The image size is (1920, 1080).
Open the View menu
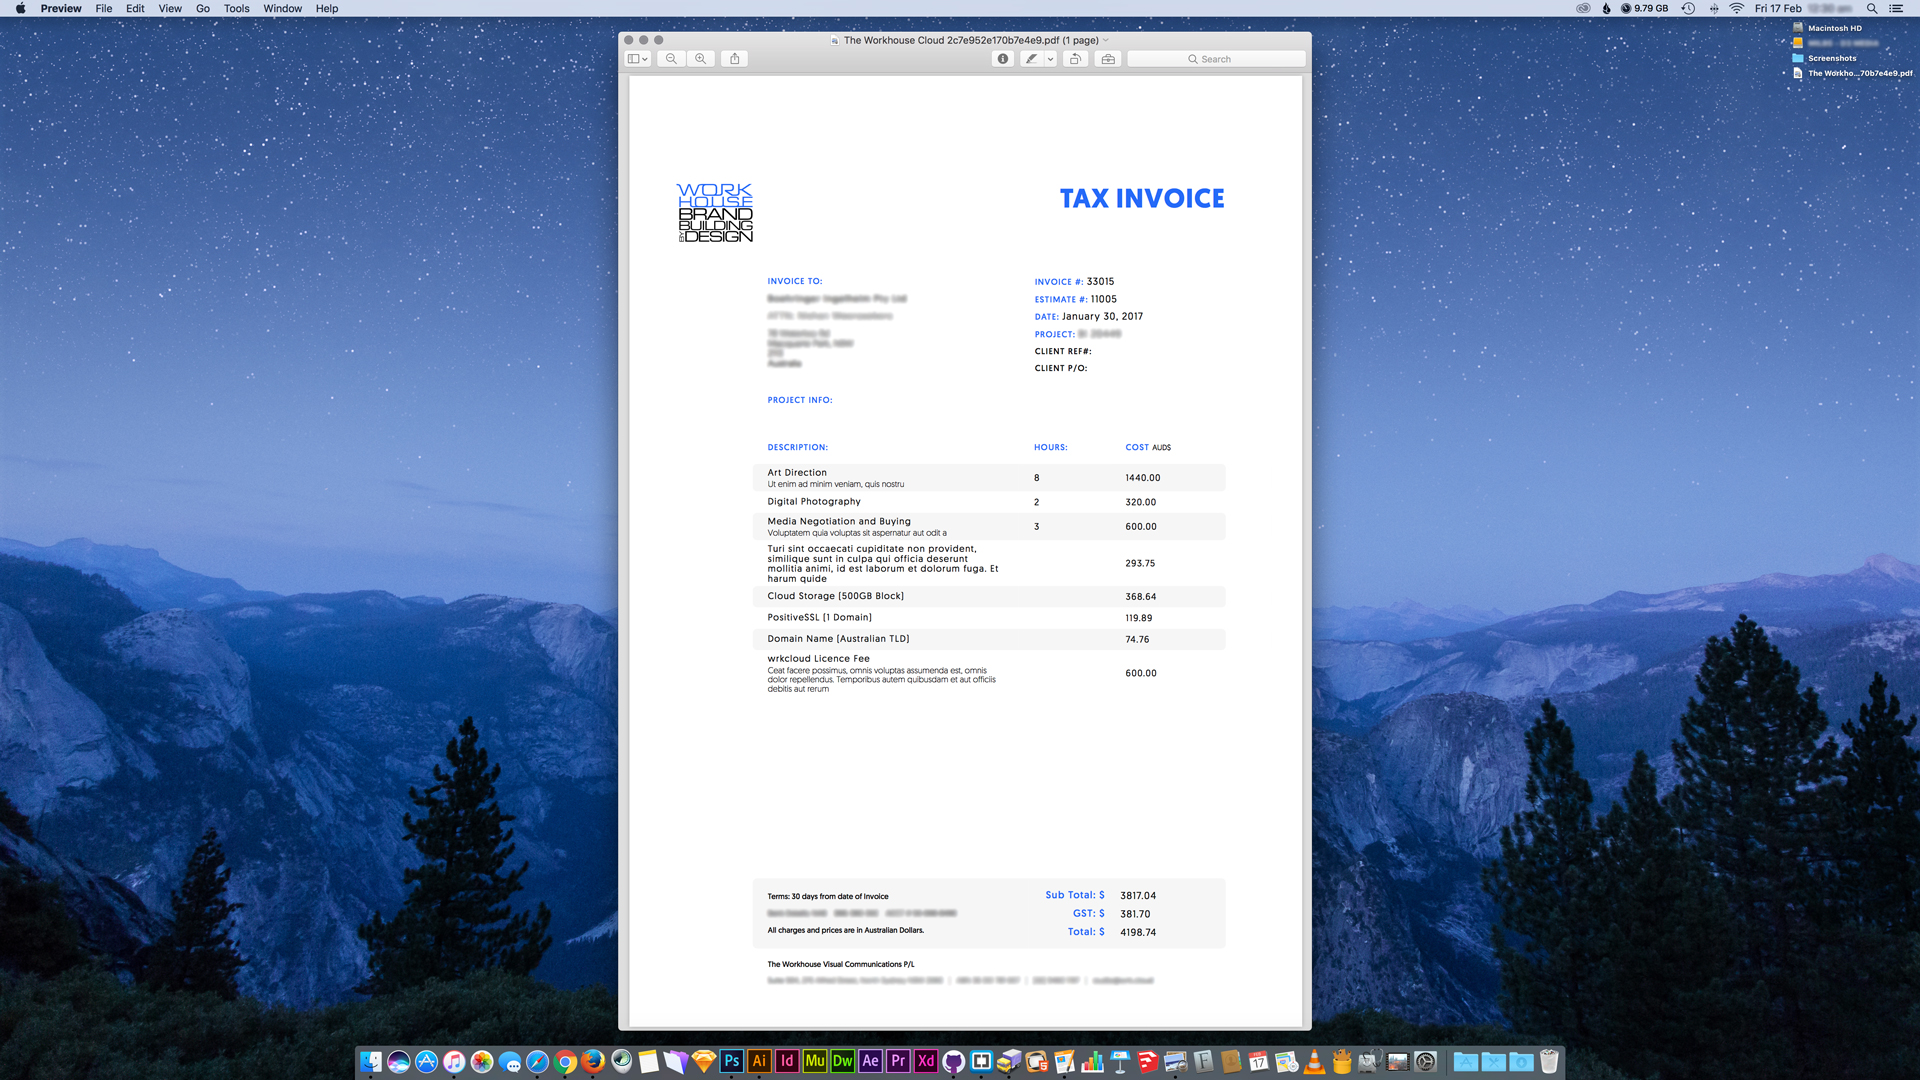tap(170, 8)
